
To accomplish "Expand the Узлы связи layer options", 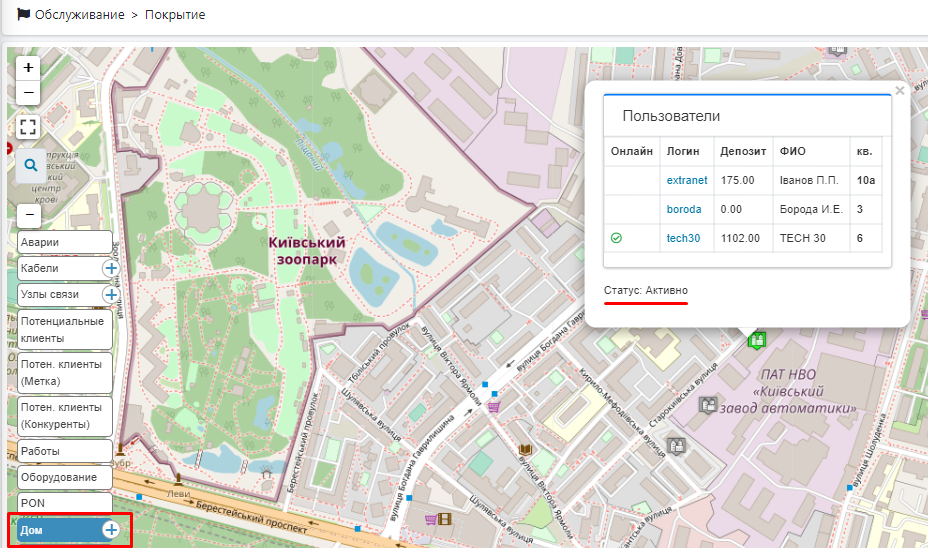I will [110, 294].
